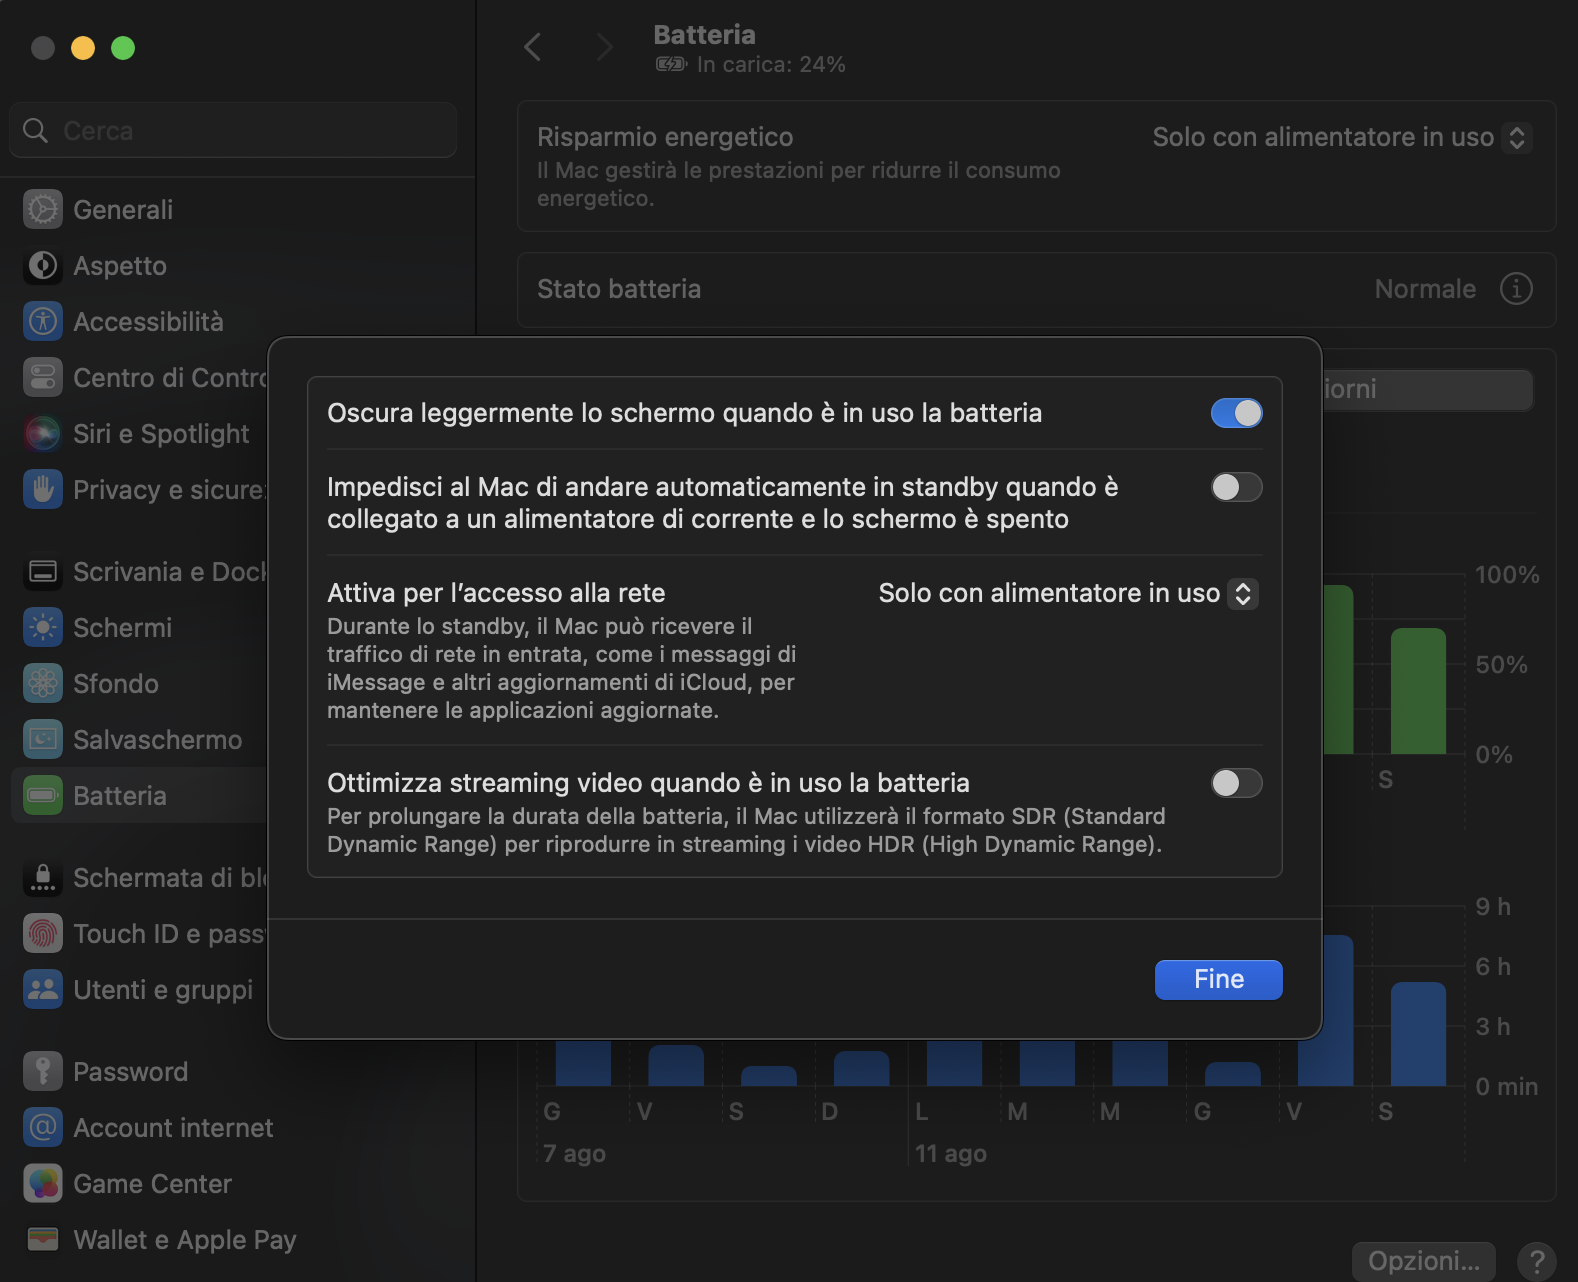Open the Utenti e gruppi icon
Viewport: 1578px width, 1282px height.
click(42, 990)
